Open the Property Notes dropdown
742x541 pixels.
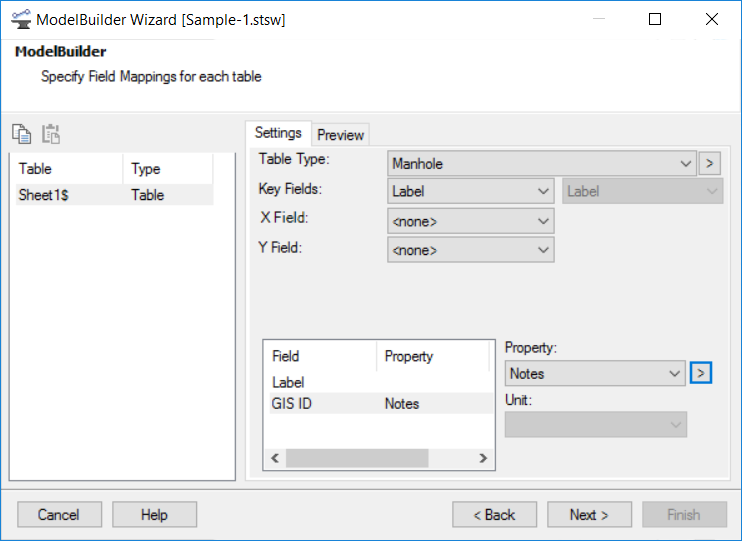coord(595,373)
